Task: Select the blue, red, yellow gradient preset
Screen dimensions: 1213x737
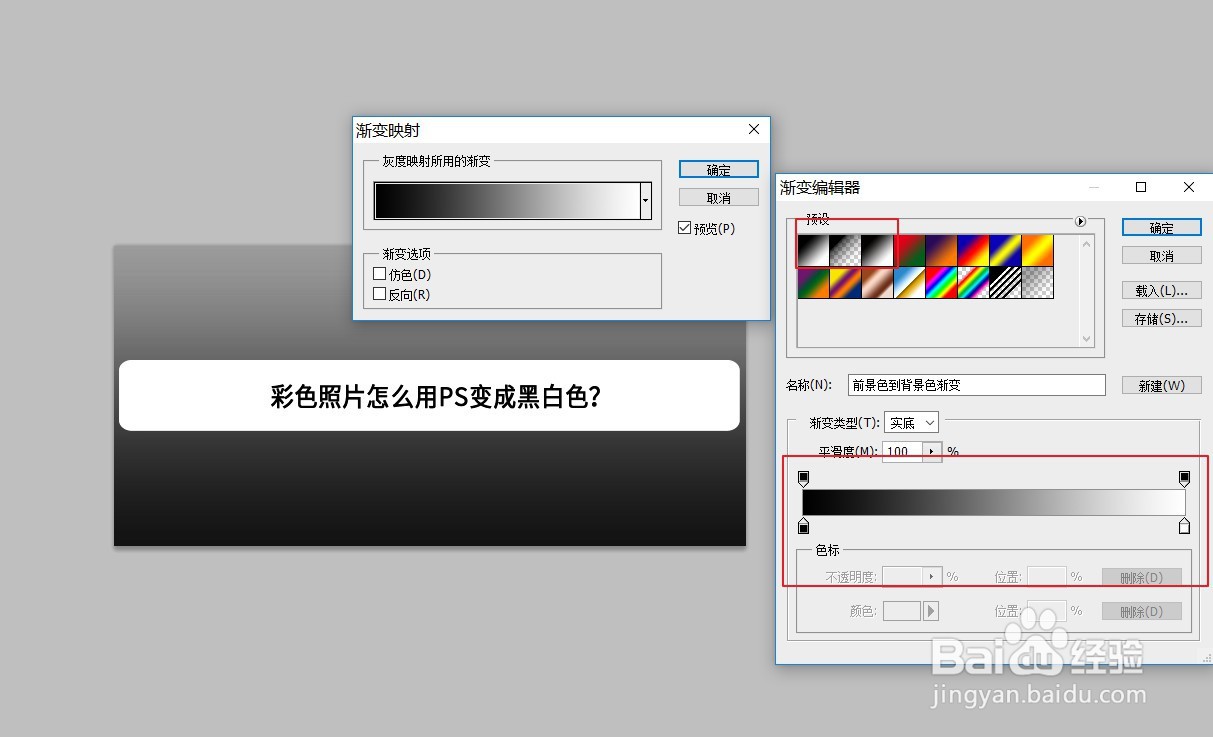Action: point(973,250)
